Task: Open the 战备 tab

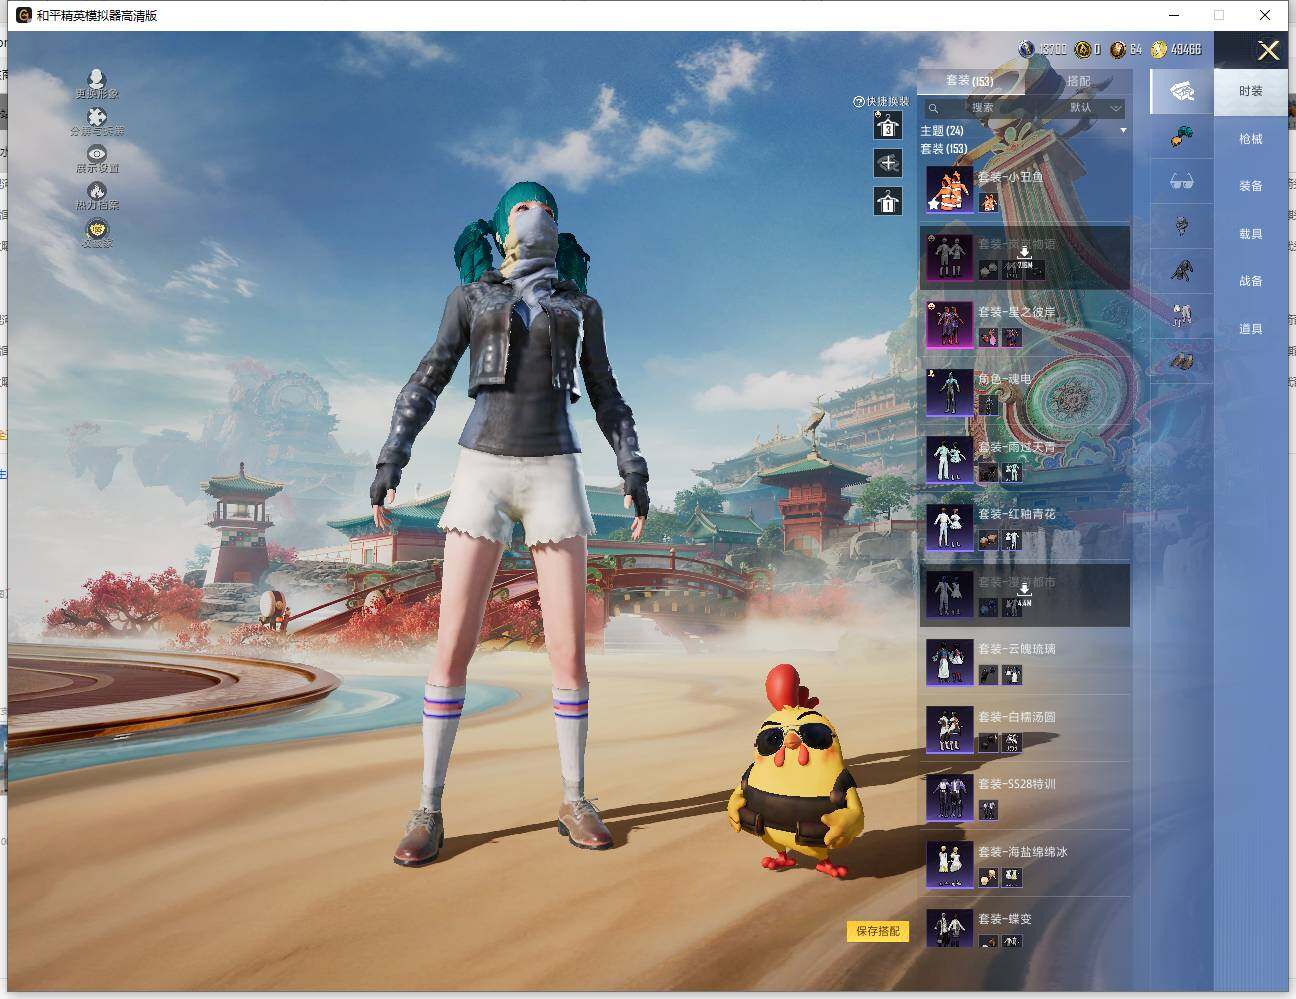Action: 1251,281
